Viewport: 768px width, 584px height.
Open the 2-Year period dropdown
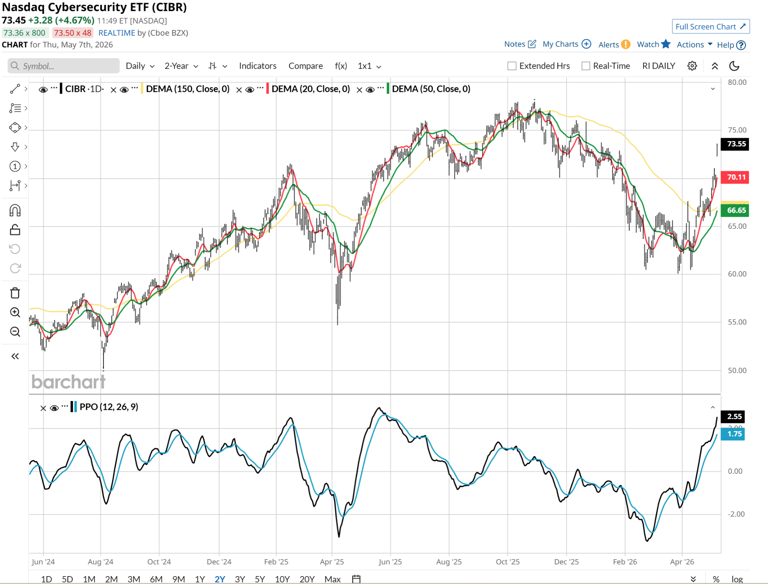pos(181,66)
